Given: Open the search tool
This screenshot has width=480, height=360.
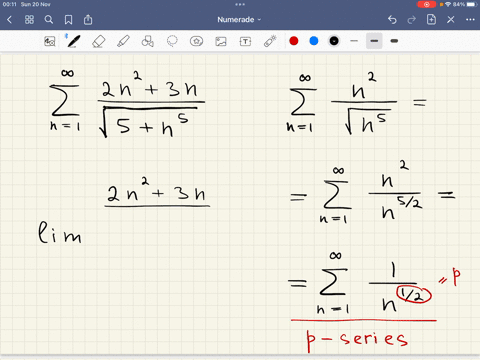Looking at the screenshot, I should tap(49, 20).
